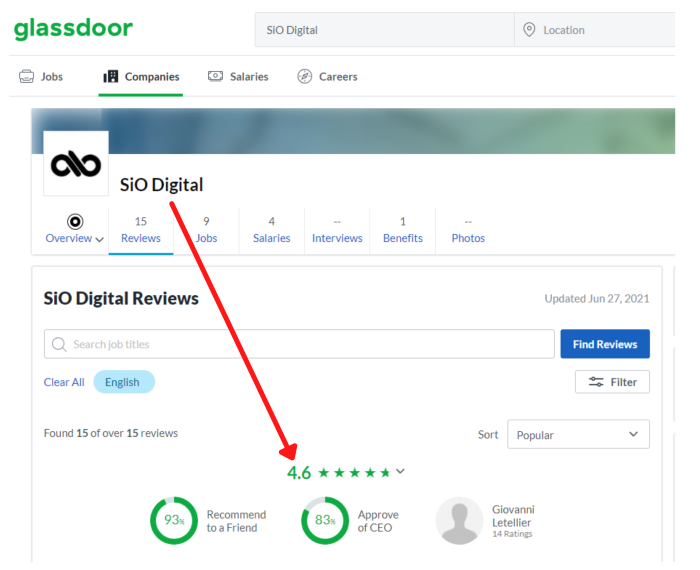Click the Giovanni Letellier CEO name
Viewport: 700px width, 570px height.
(x=513, y=516)
